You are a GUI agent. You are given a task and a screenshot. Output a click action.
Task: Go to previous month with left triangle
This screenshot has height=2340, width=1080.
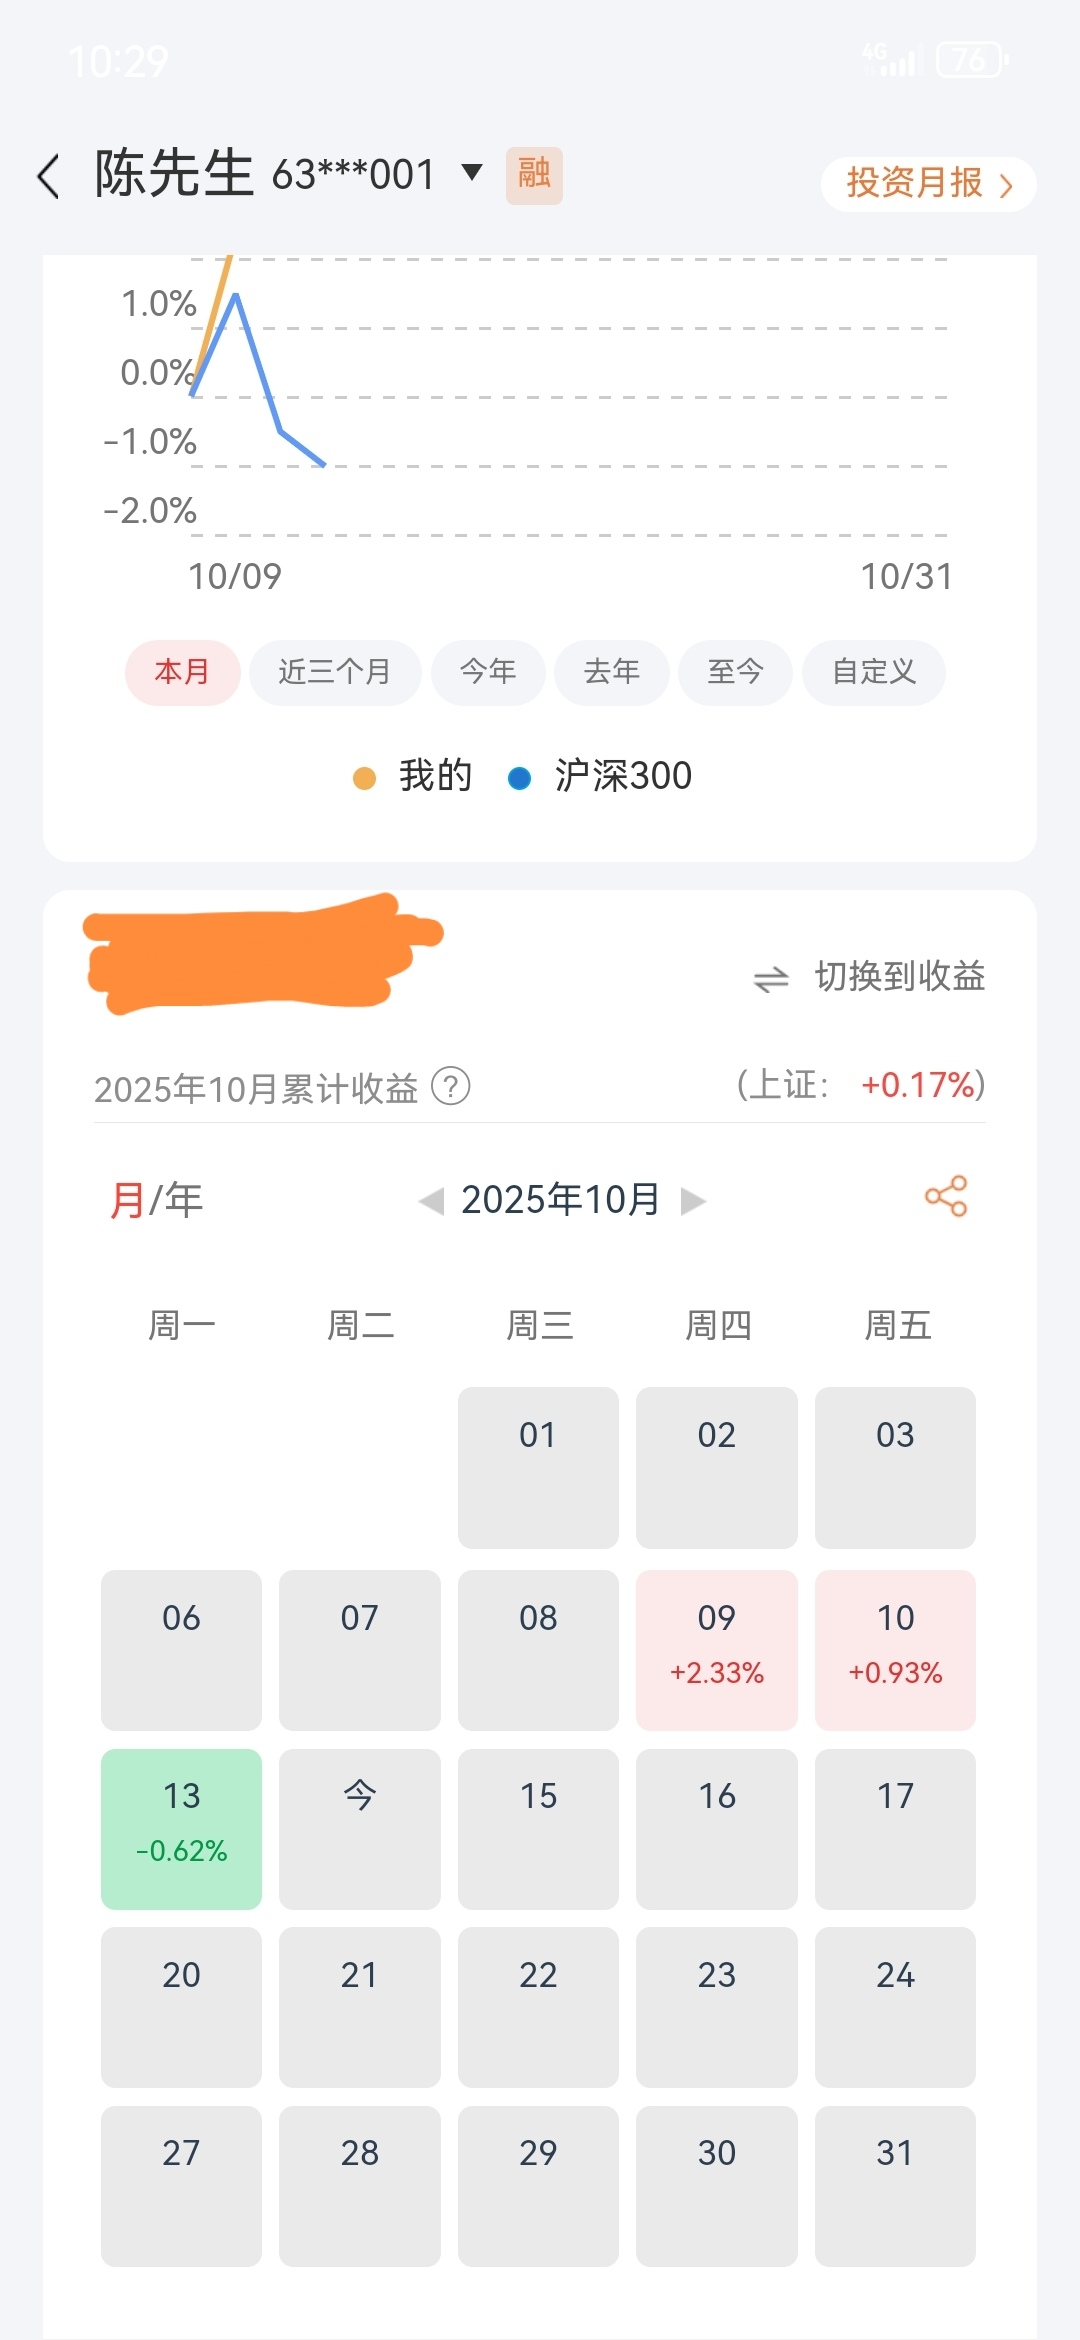(x=431, y=1200)
